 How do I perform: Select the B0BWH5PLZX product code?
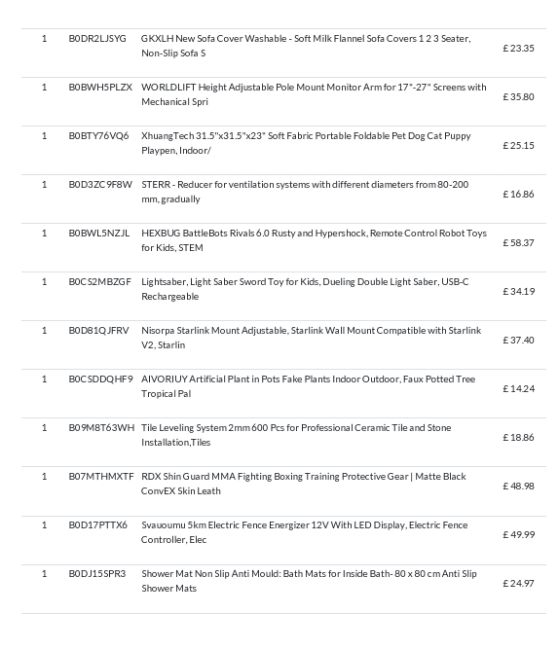(100, 87)
